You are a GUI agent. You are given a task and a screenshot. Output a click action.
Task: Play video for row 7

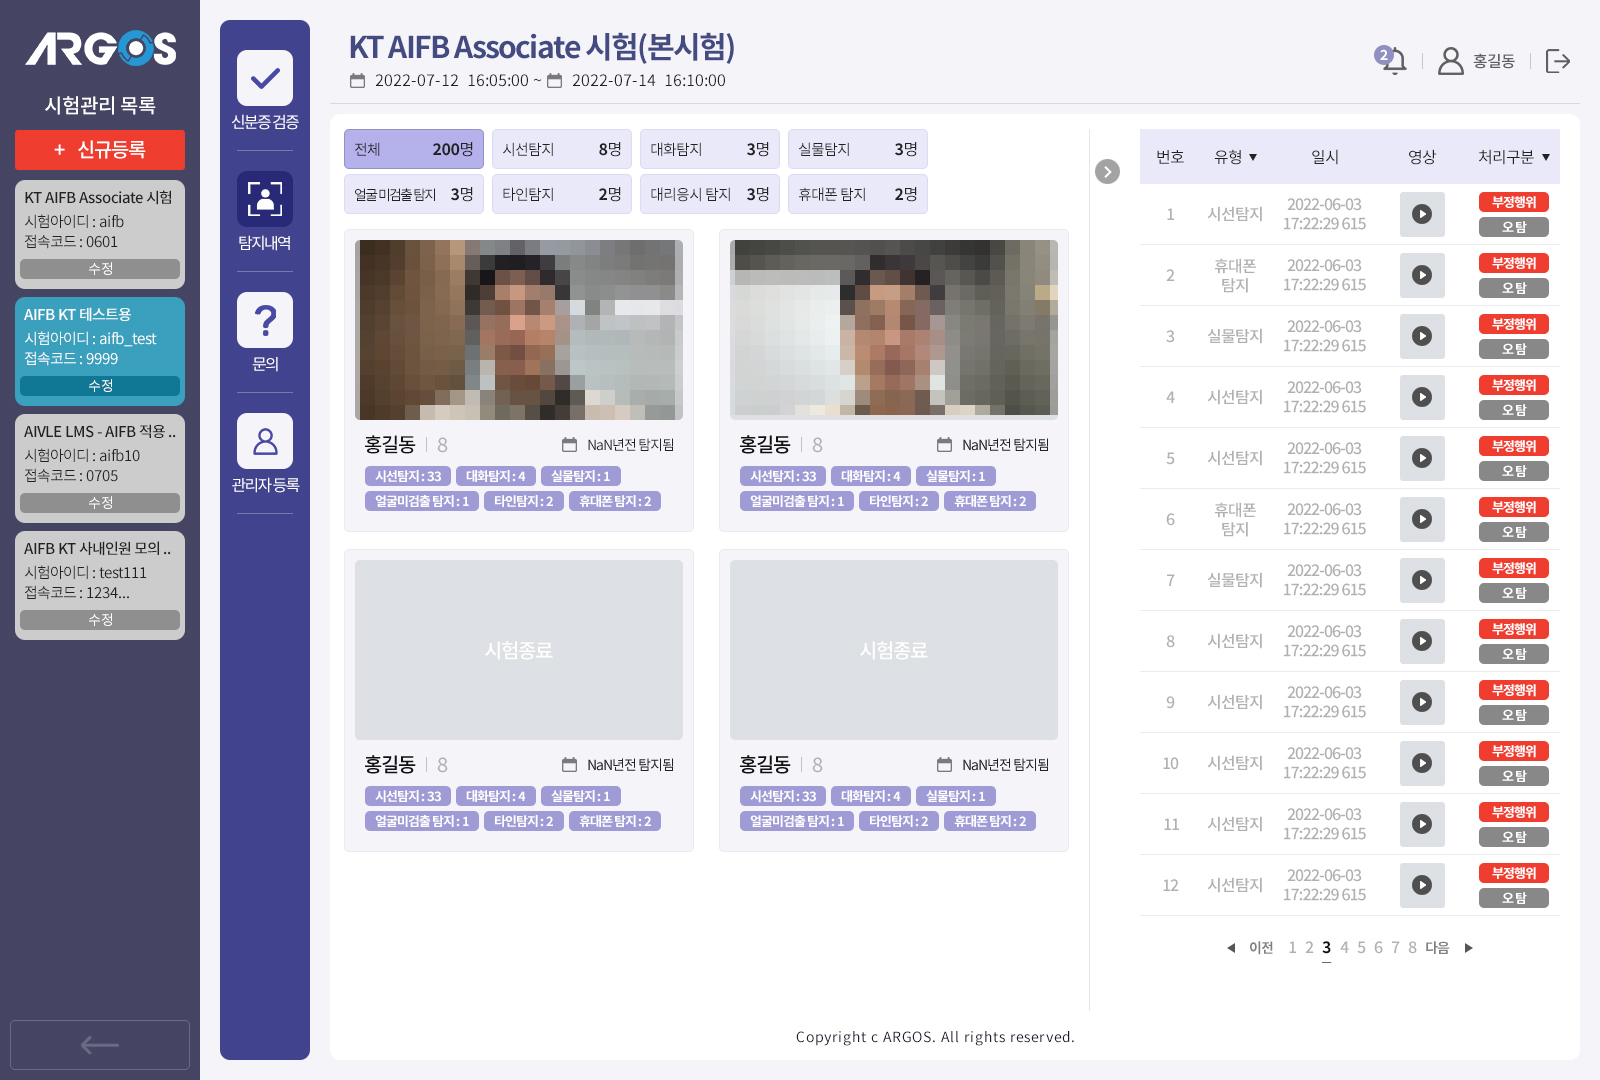point(1422,580)
